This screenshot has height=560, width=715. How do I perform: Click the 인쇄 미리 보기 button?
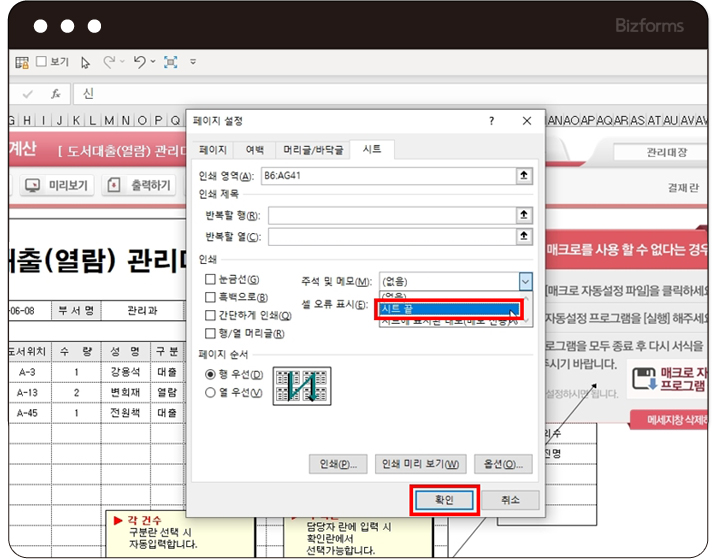click(420, 464)
